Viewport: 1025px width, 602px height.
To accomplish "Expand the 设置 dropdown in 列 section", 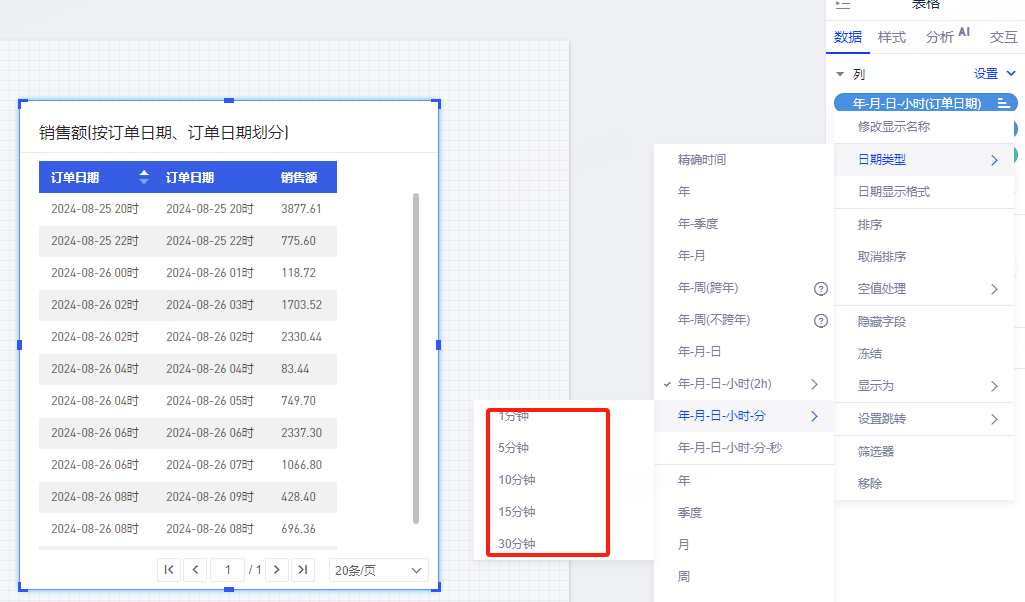I will click(x=995, y=73).
